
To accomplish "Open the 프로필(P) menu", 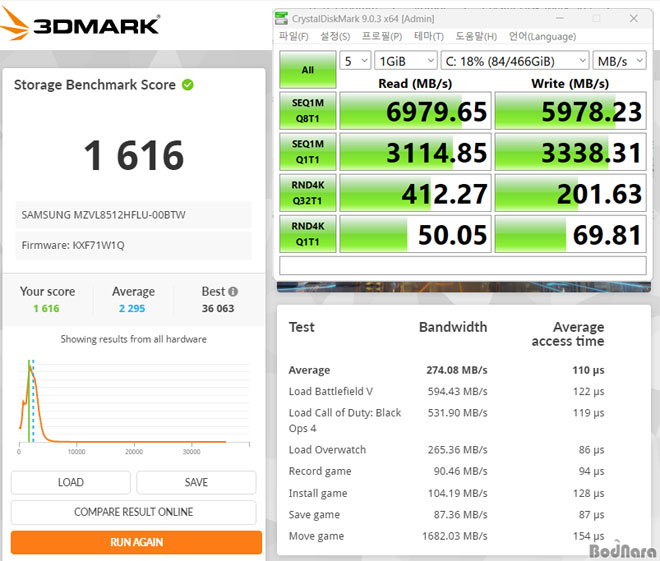I will click(x=382, y=37).
